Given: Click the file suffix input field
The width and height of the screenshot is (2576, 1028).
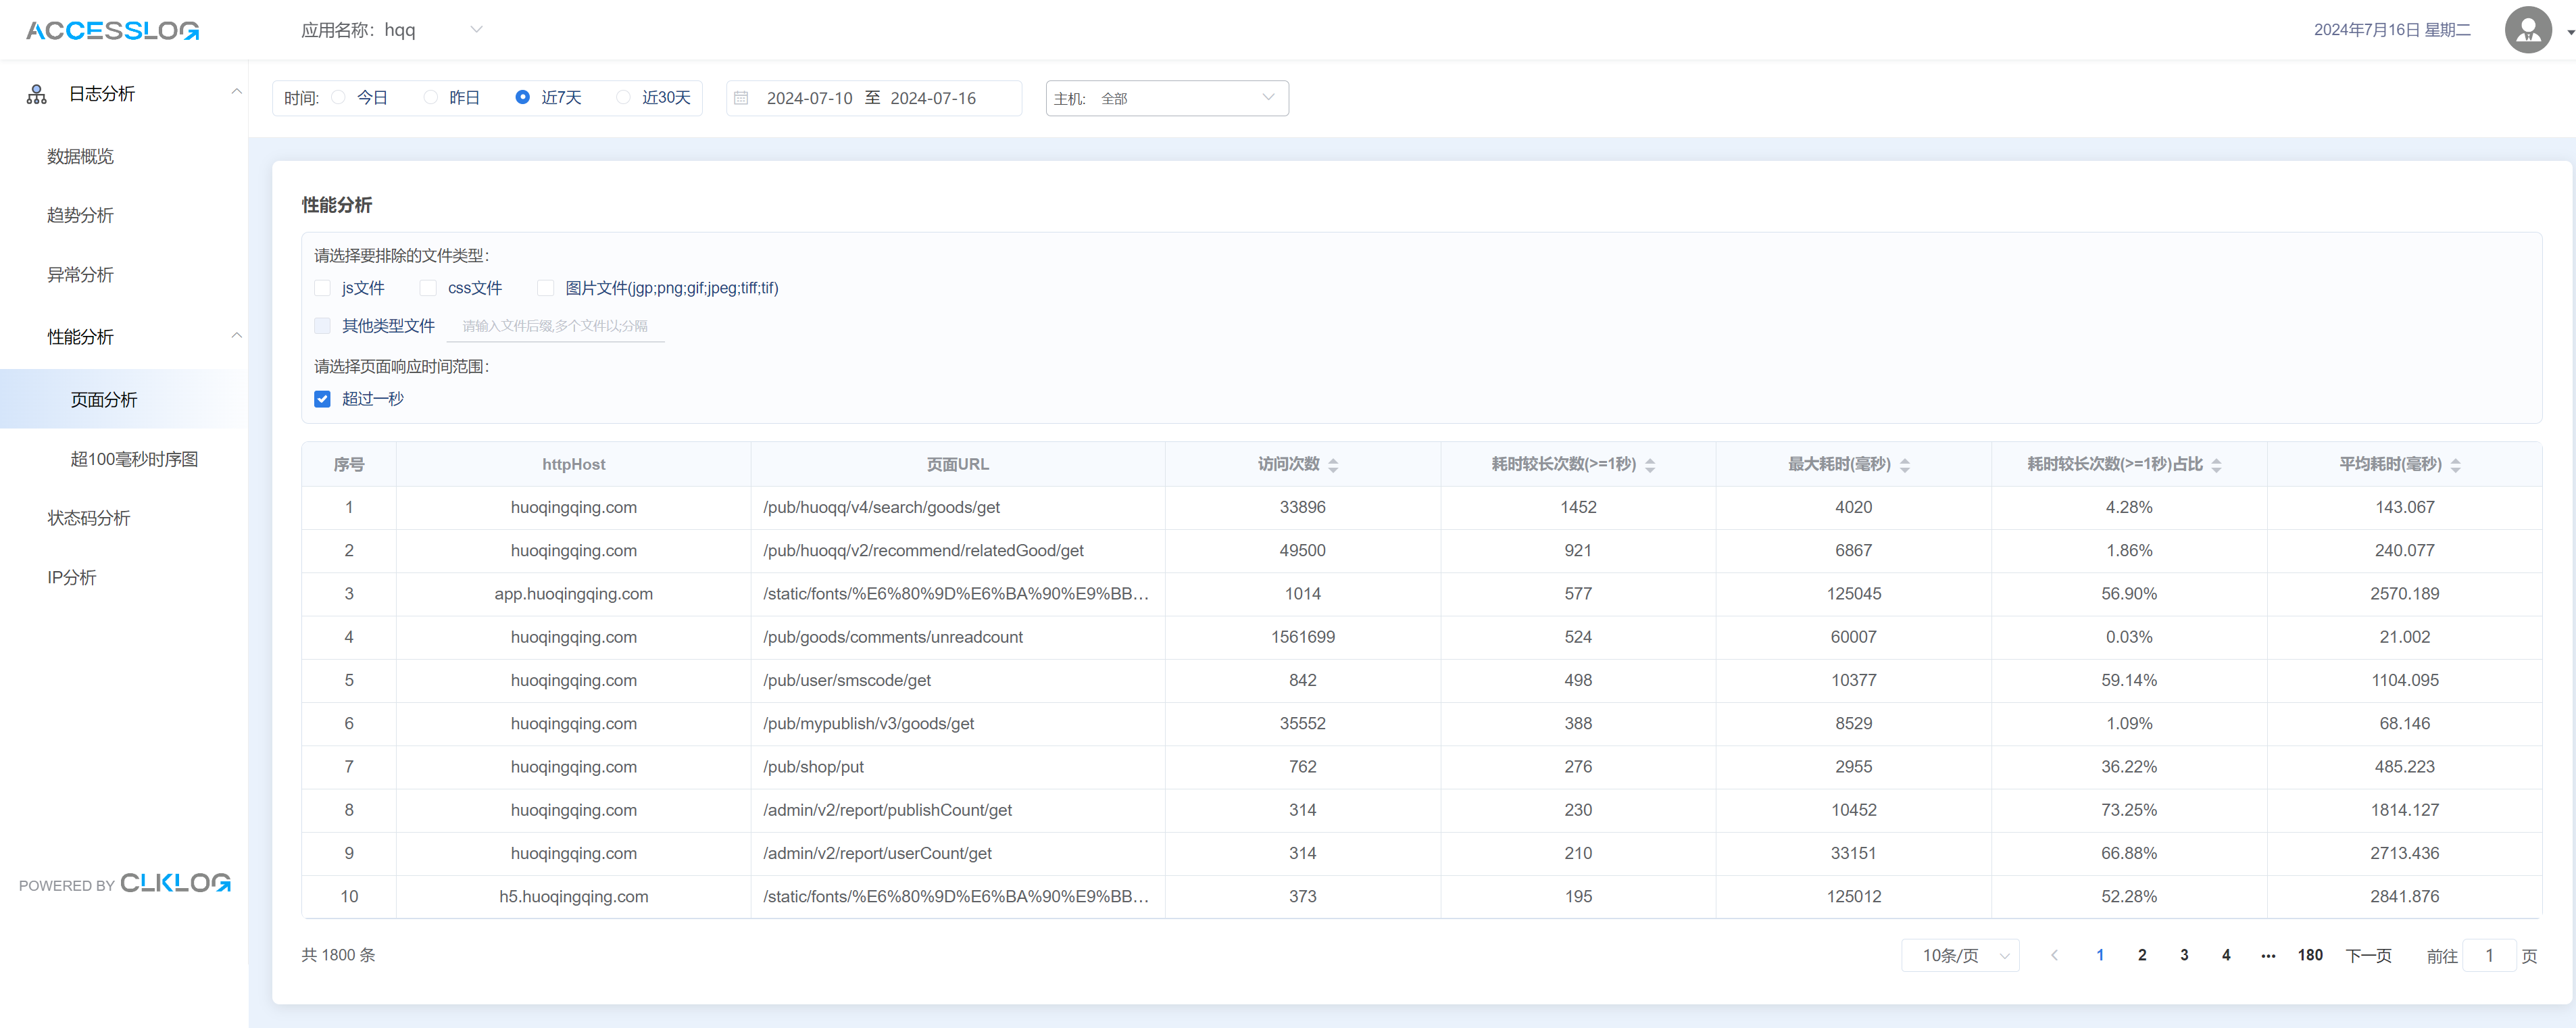Looking at the screenshot, I should [x=555, y=326].
